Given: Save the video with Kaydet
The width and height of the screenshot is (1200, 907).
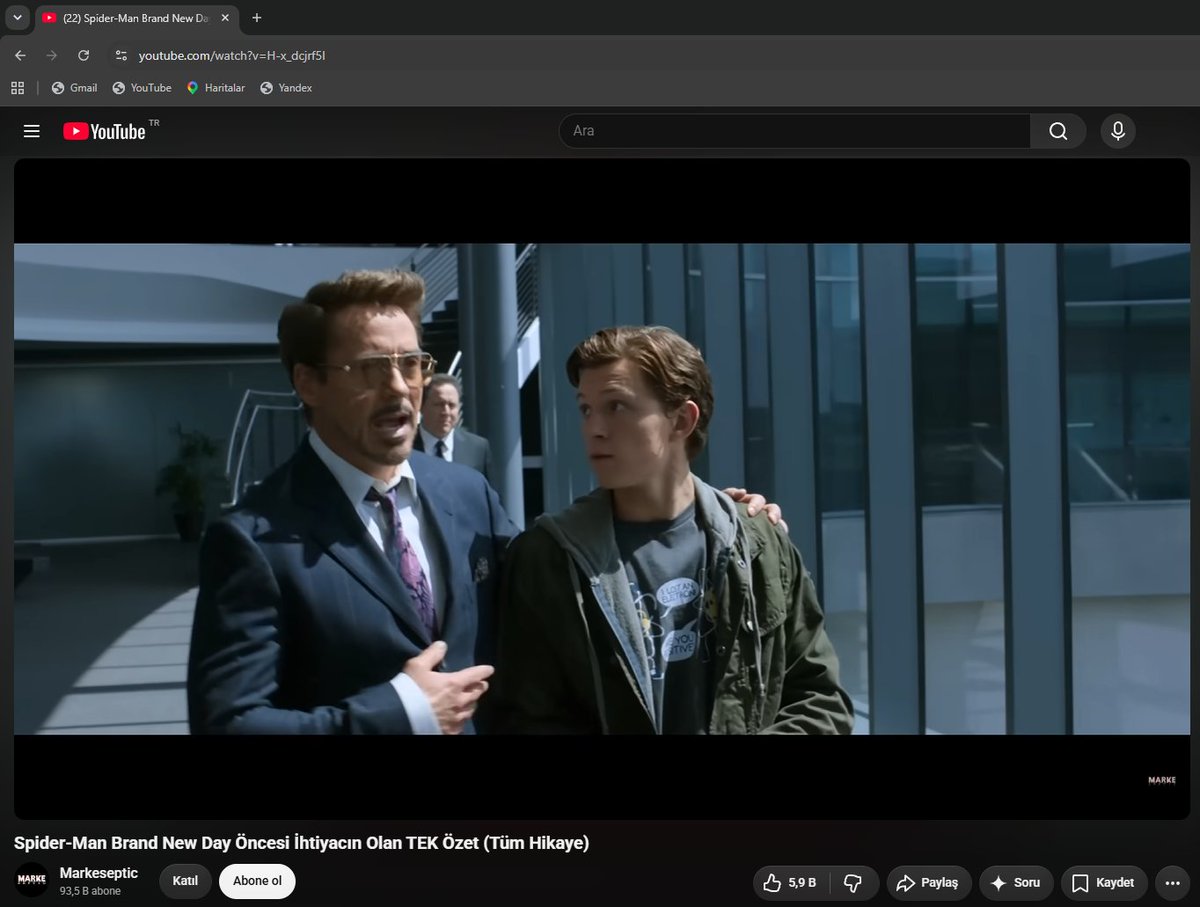Looking at the screenshot, I should point(1104,883).
